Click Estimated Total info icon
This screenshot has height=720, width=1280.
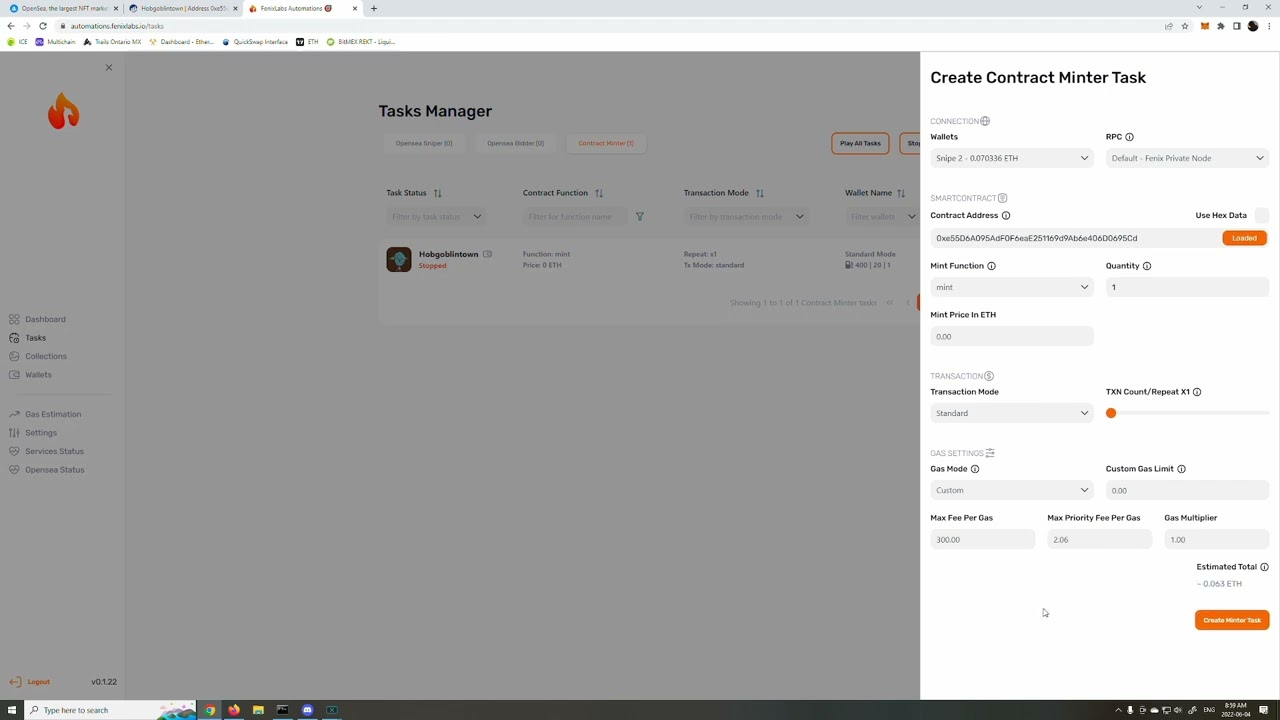[1264, 567]
